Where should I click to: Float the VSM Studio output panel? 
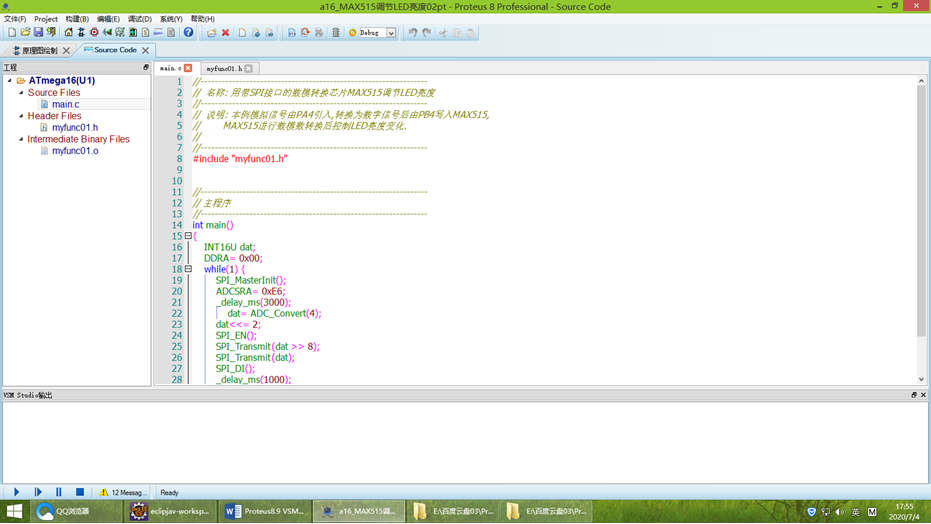click(x=914, y=395)
